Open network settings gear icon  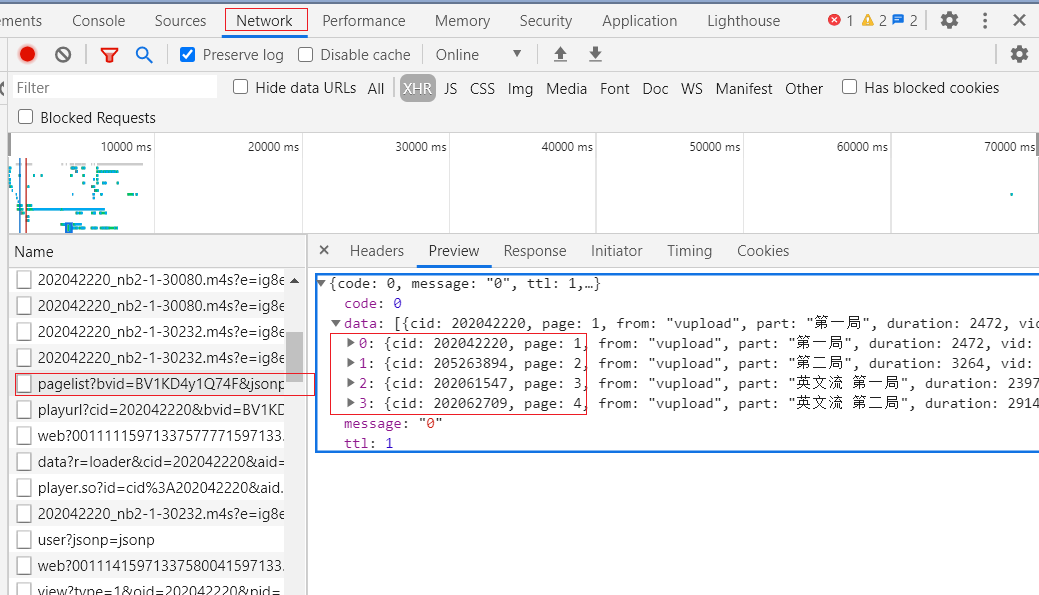click(1019, 55)
